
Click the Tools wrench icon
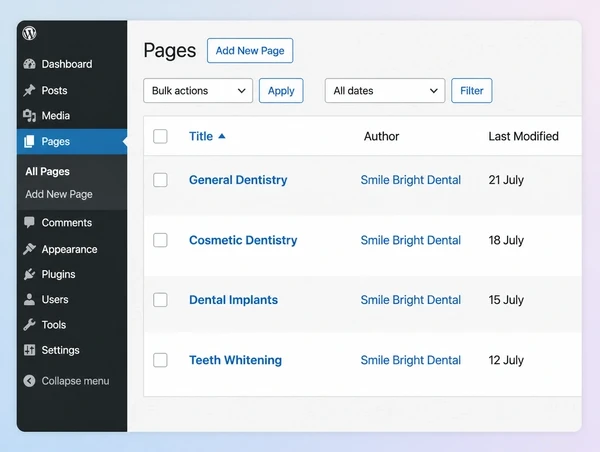tap(29, 325)
